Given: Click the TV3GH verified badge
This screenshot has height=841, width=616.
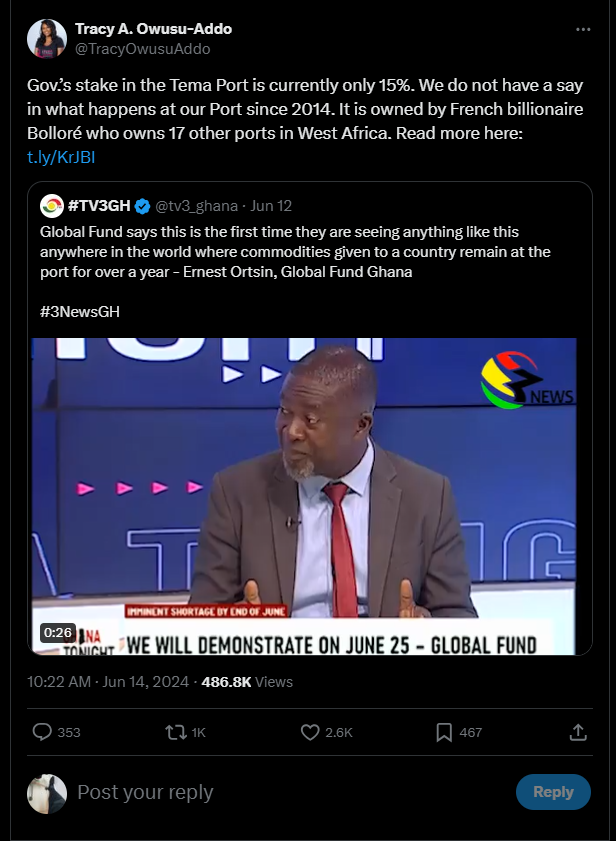Looking at the screenshot, I should [142, 206].
